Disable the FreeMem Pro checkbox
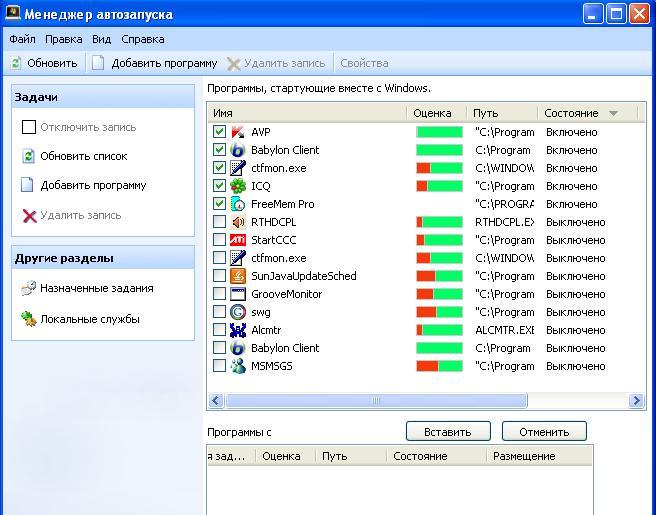Screen dimensions: 656x515 [219, 204]
